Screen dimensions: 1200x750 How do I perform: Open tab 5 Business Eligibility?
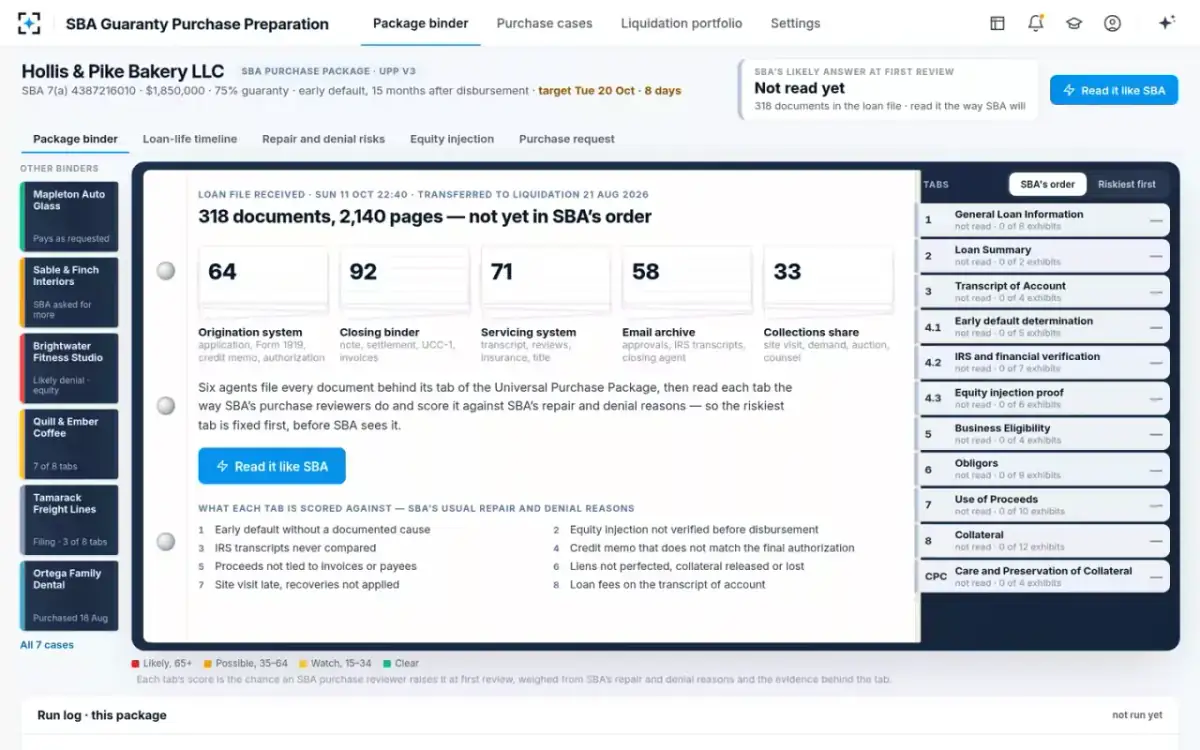click(x=1044, y=434)
